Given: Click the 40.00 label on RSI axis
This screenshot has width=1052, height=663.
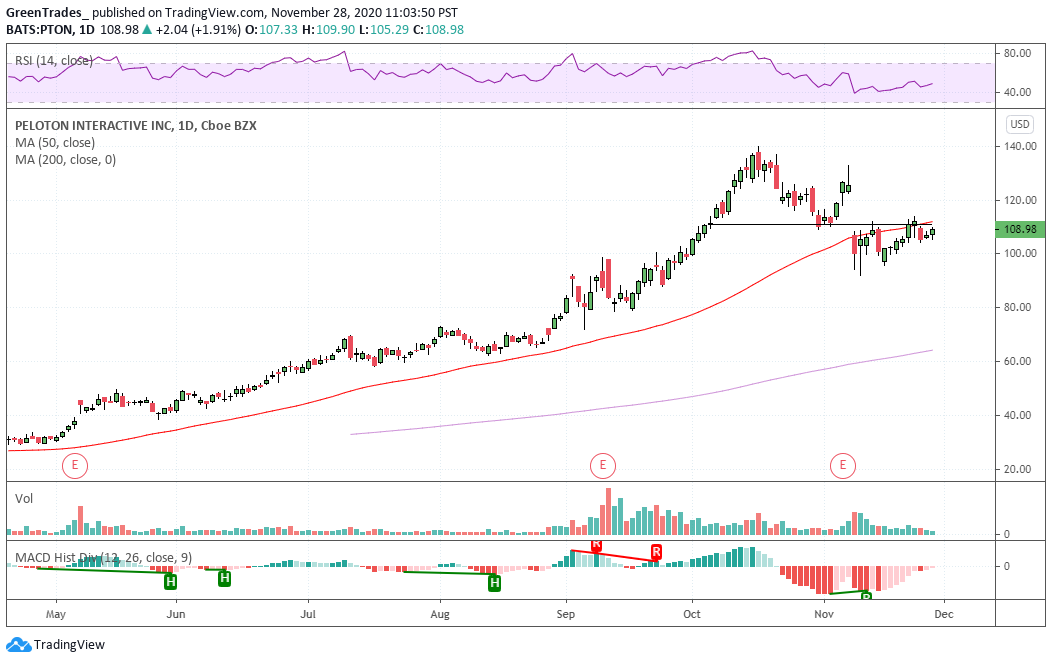Looking at the screenshot, I should [x=1018, y=92].
